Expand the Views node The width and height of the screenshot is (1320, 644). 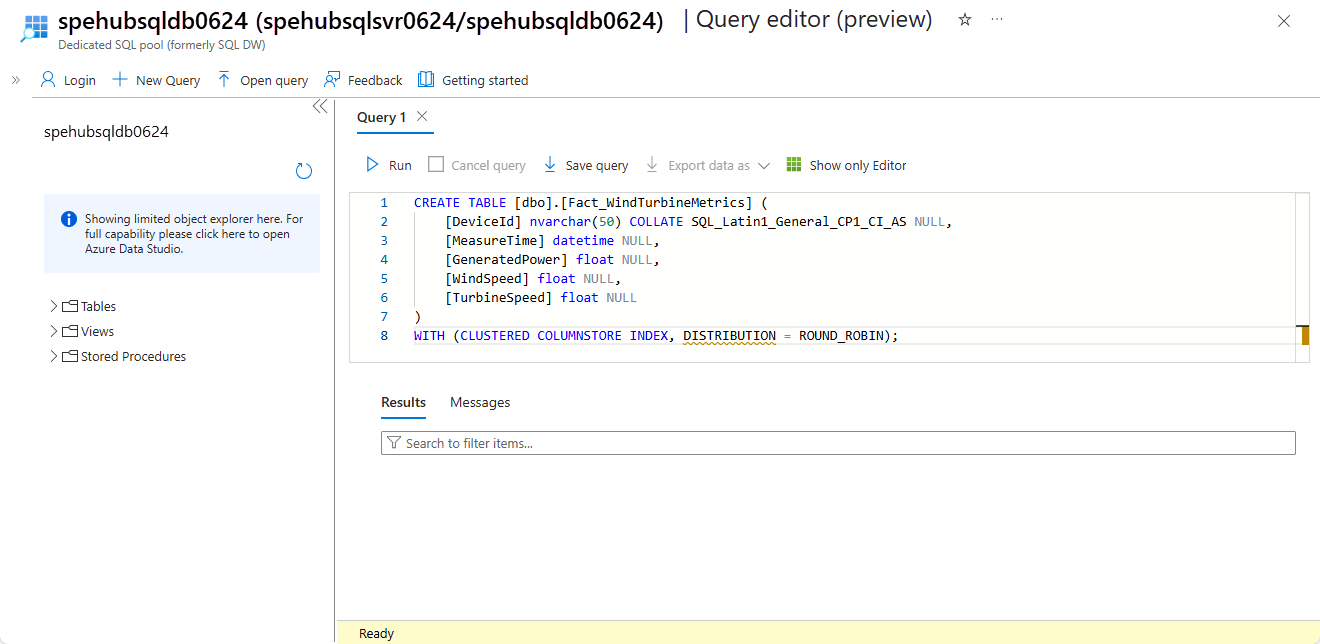[x=53, y=330]
